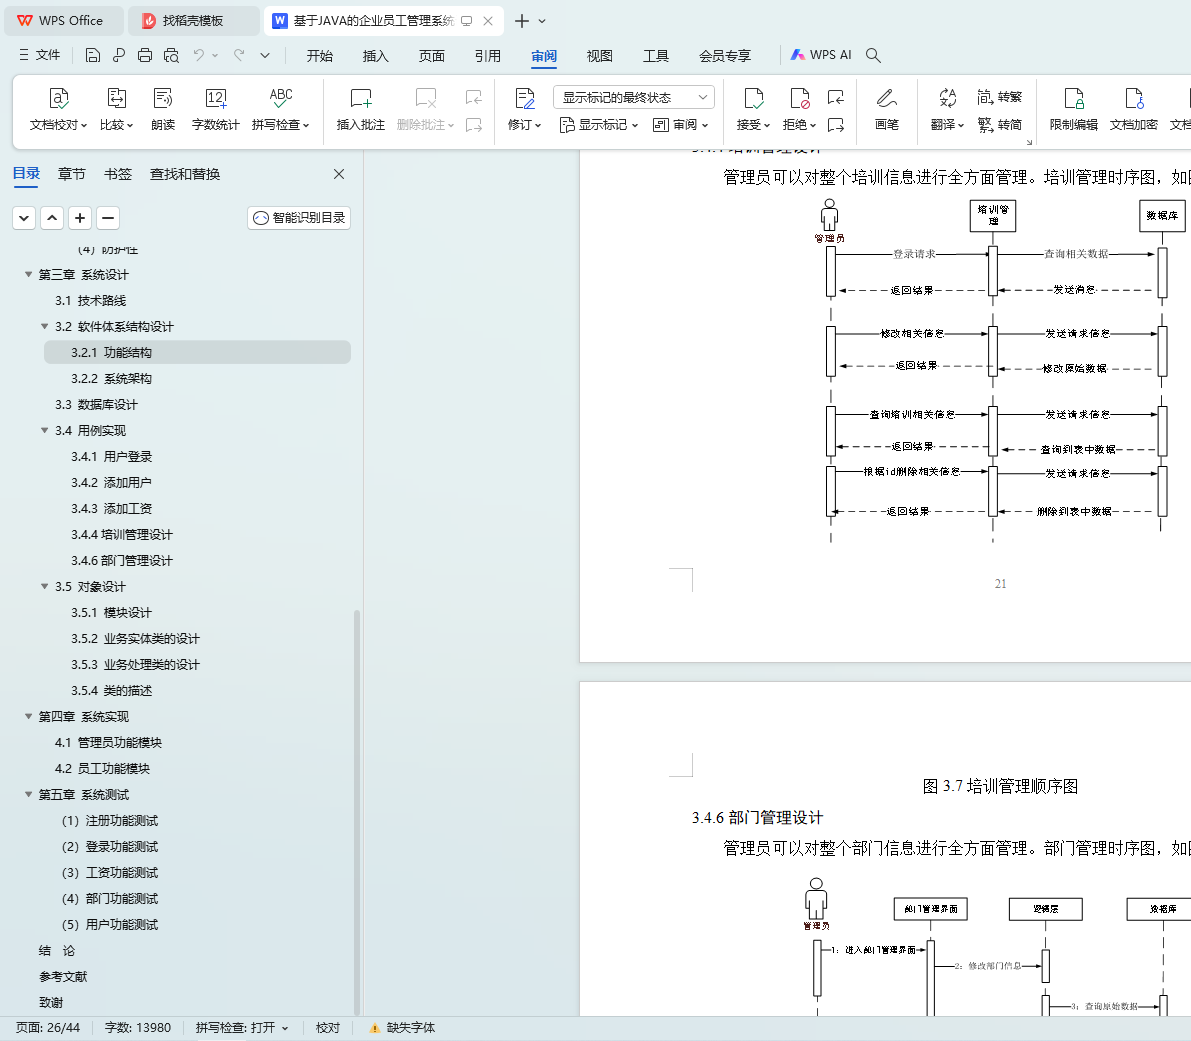Open the quick access toolbar more arrow

(x=265, y=55)
